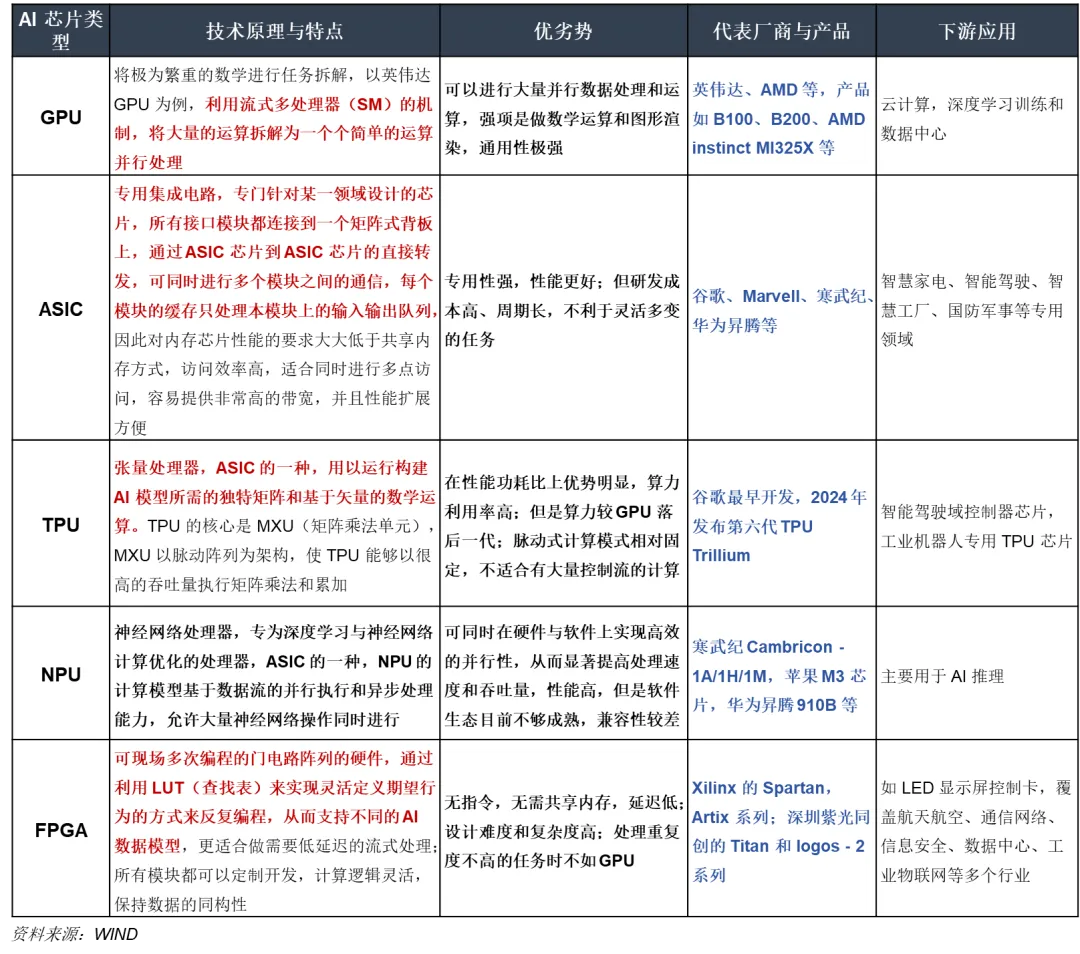Click the FPGA advantages cell "无指令，无需共享内存"

[x=563, y=829]
